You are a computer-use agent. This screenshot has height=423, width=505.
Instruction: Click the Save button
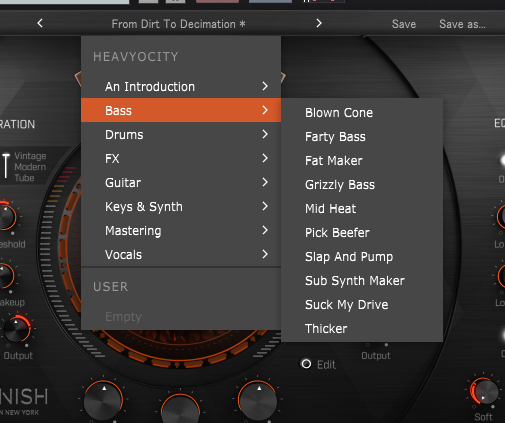point(404,24)
